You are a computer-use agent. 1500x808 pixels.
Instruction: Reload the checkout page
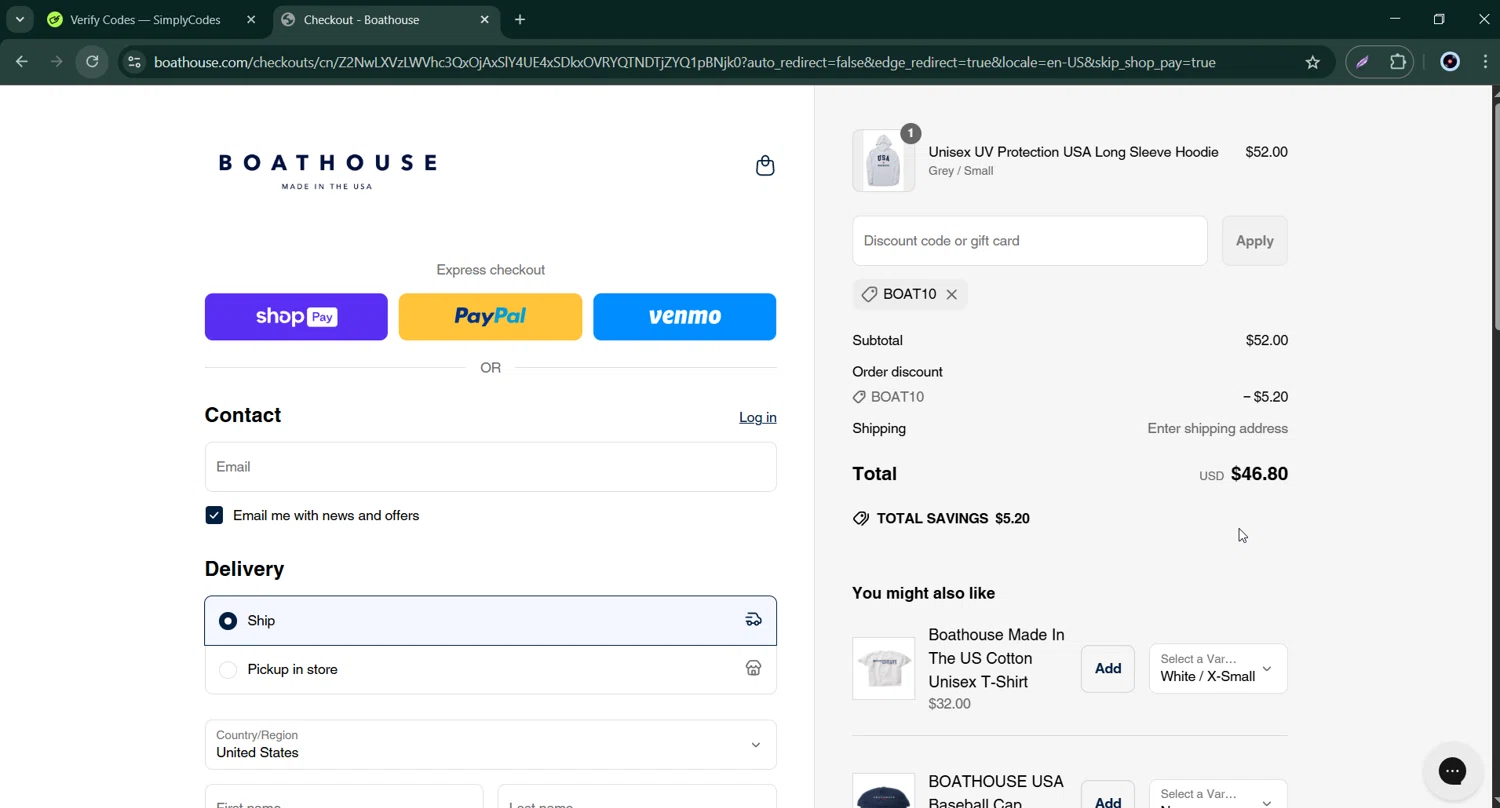point(92,62)
